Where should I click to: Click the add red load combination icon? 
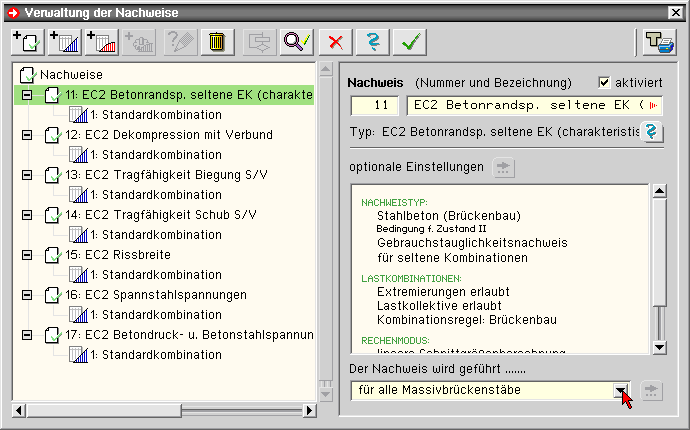click(101, 41)
